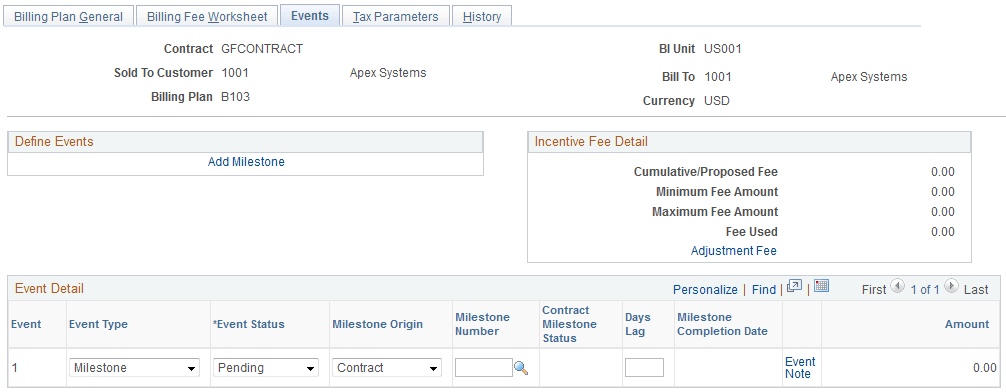
Task: Open the Milestone Number lookup magnifier
Action: pos(521,368)
